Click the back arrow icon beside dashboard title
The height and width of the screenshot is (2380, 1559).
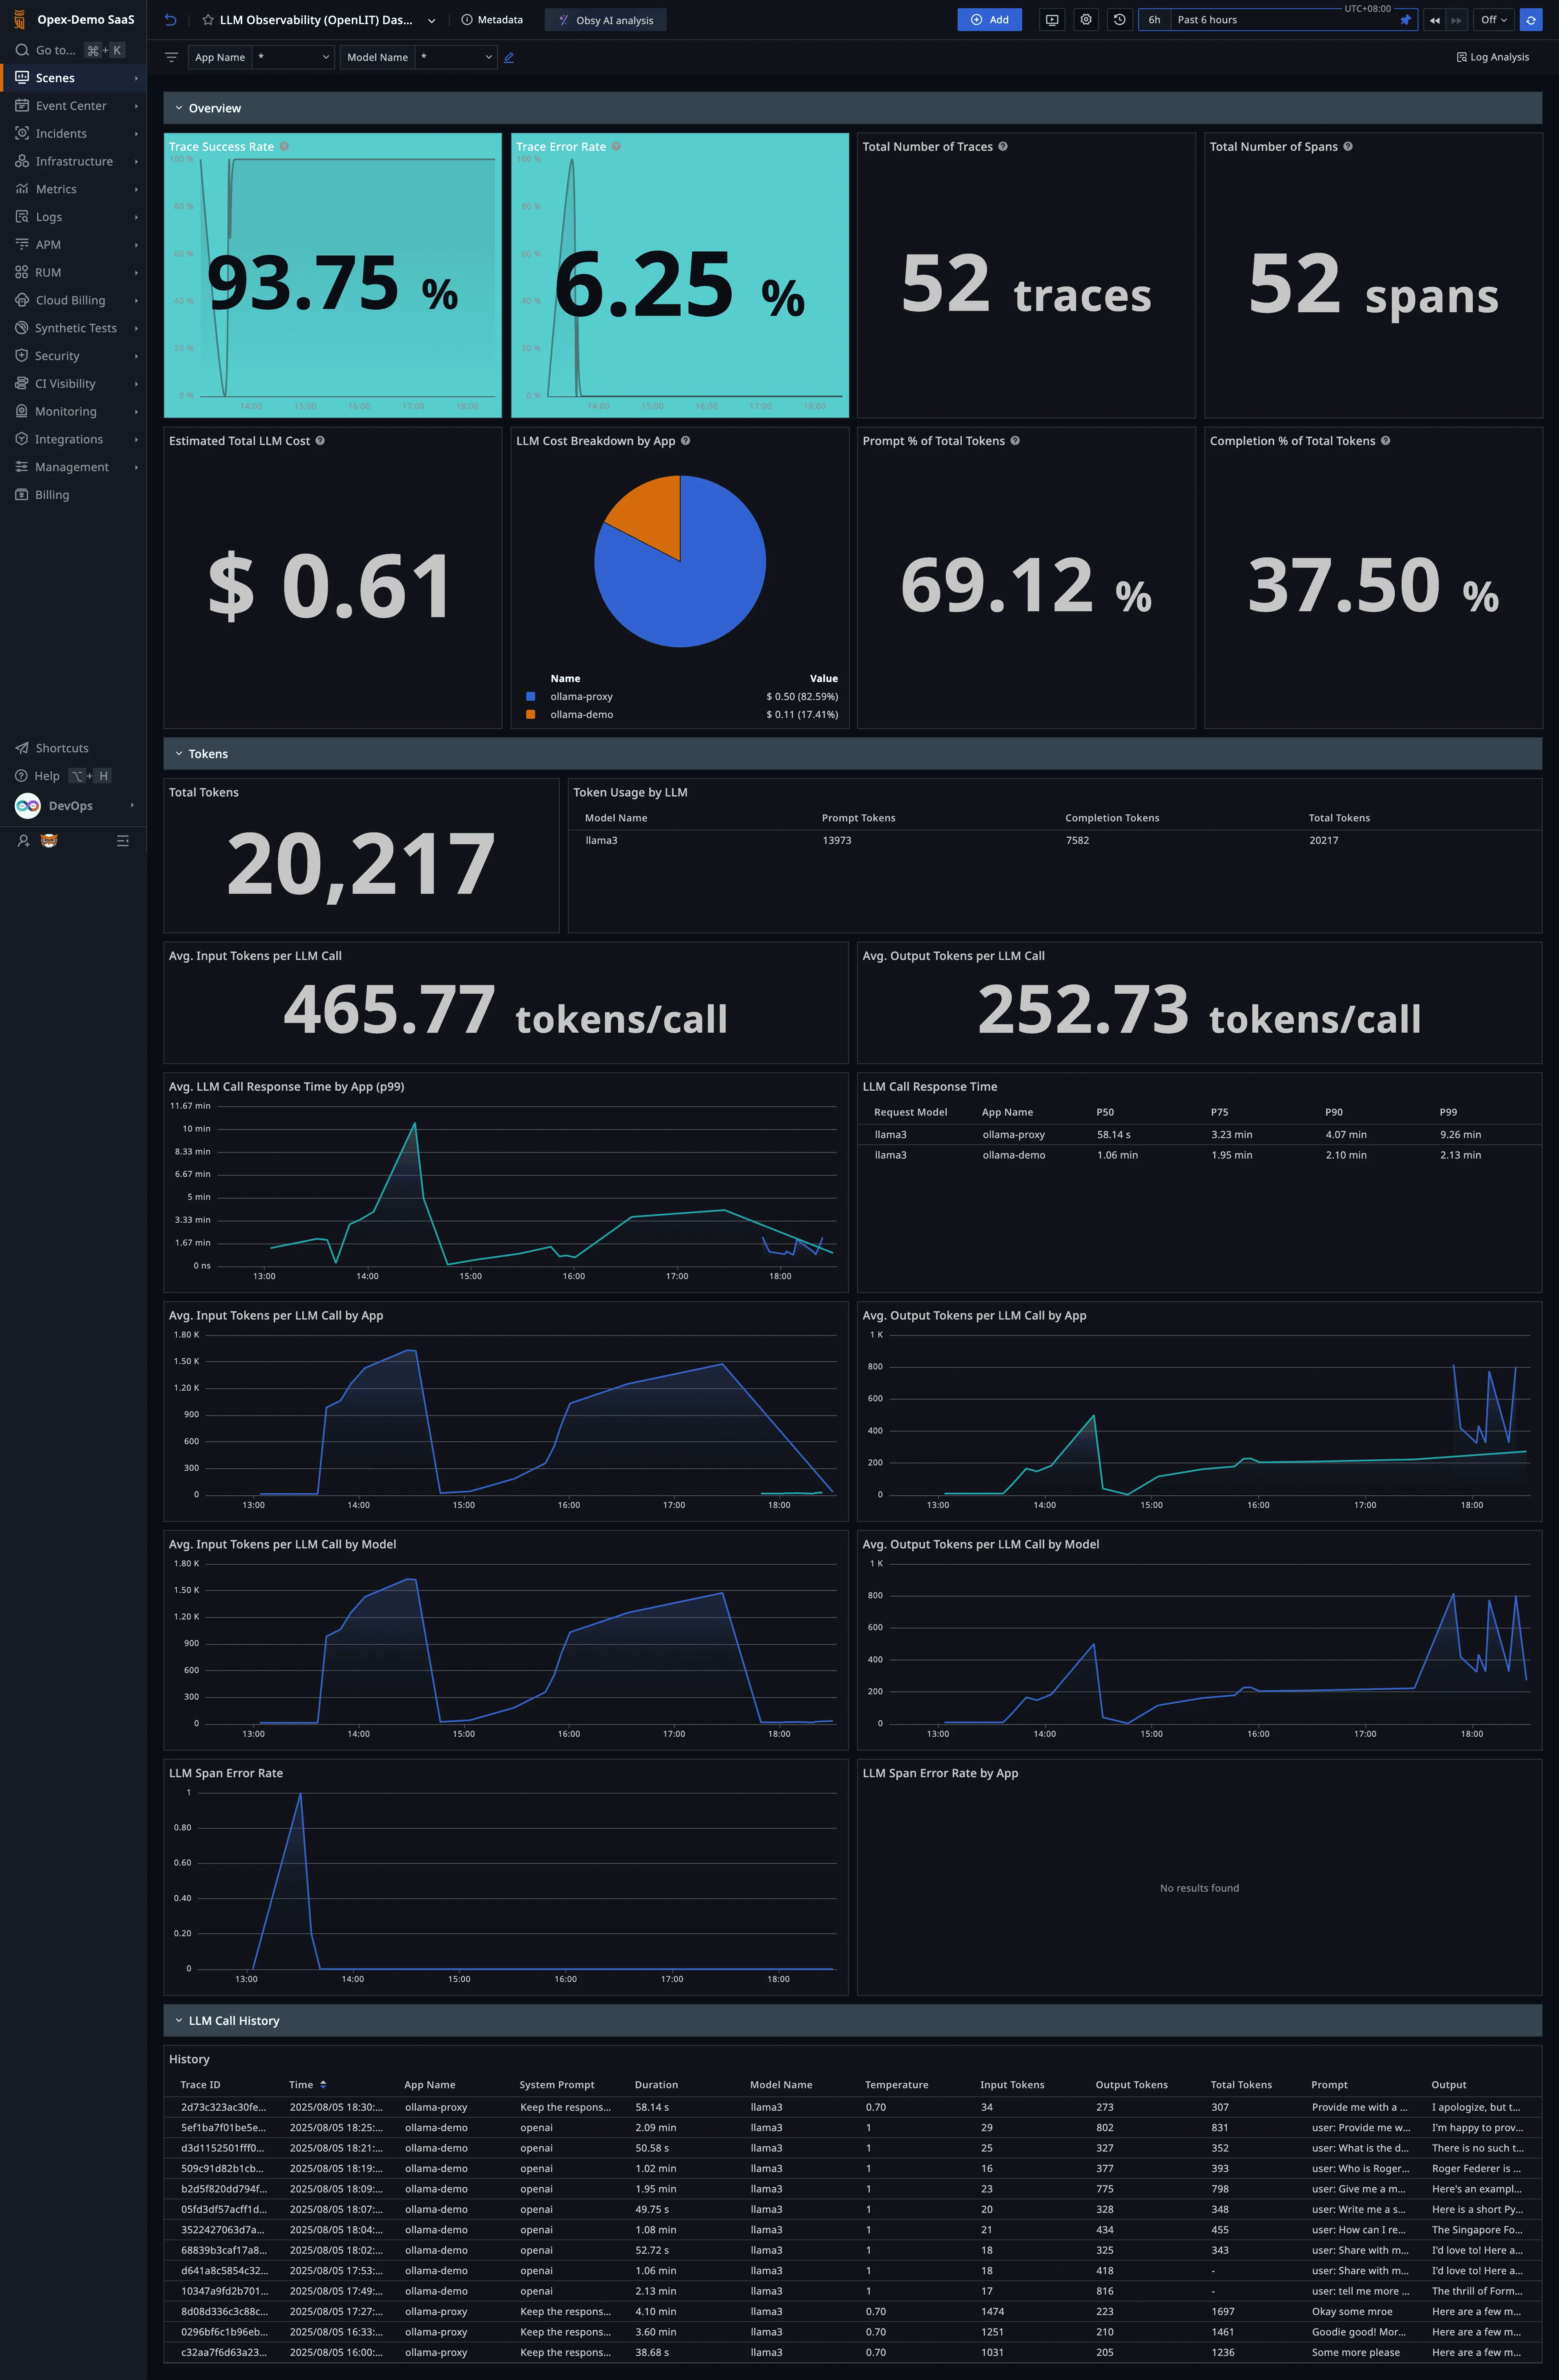click(x=170, y=20)
